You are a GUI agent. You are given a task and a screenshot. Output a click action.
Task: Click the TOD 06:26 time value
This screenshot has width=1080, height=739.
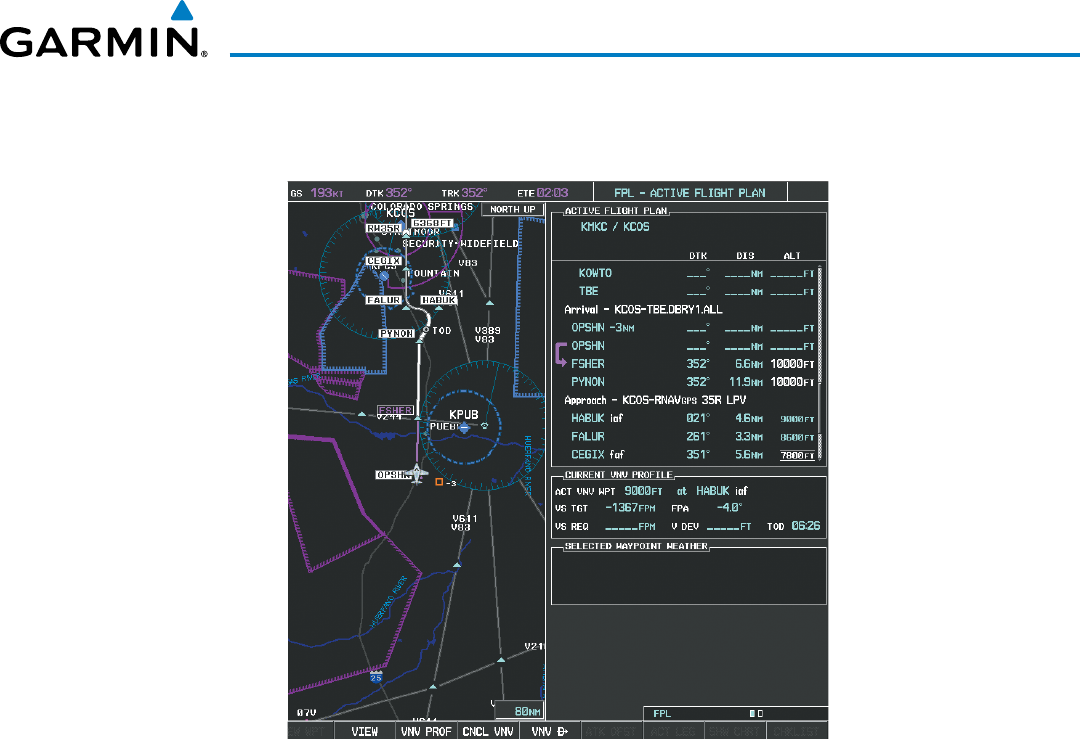(805, 525)
